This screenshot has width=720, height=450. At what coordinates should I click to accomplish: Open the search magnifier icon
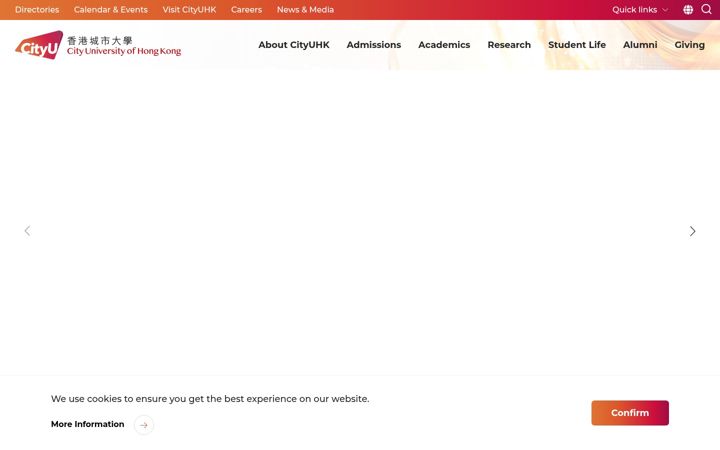(706, 9)
